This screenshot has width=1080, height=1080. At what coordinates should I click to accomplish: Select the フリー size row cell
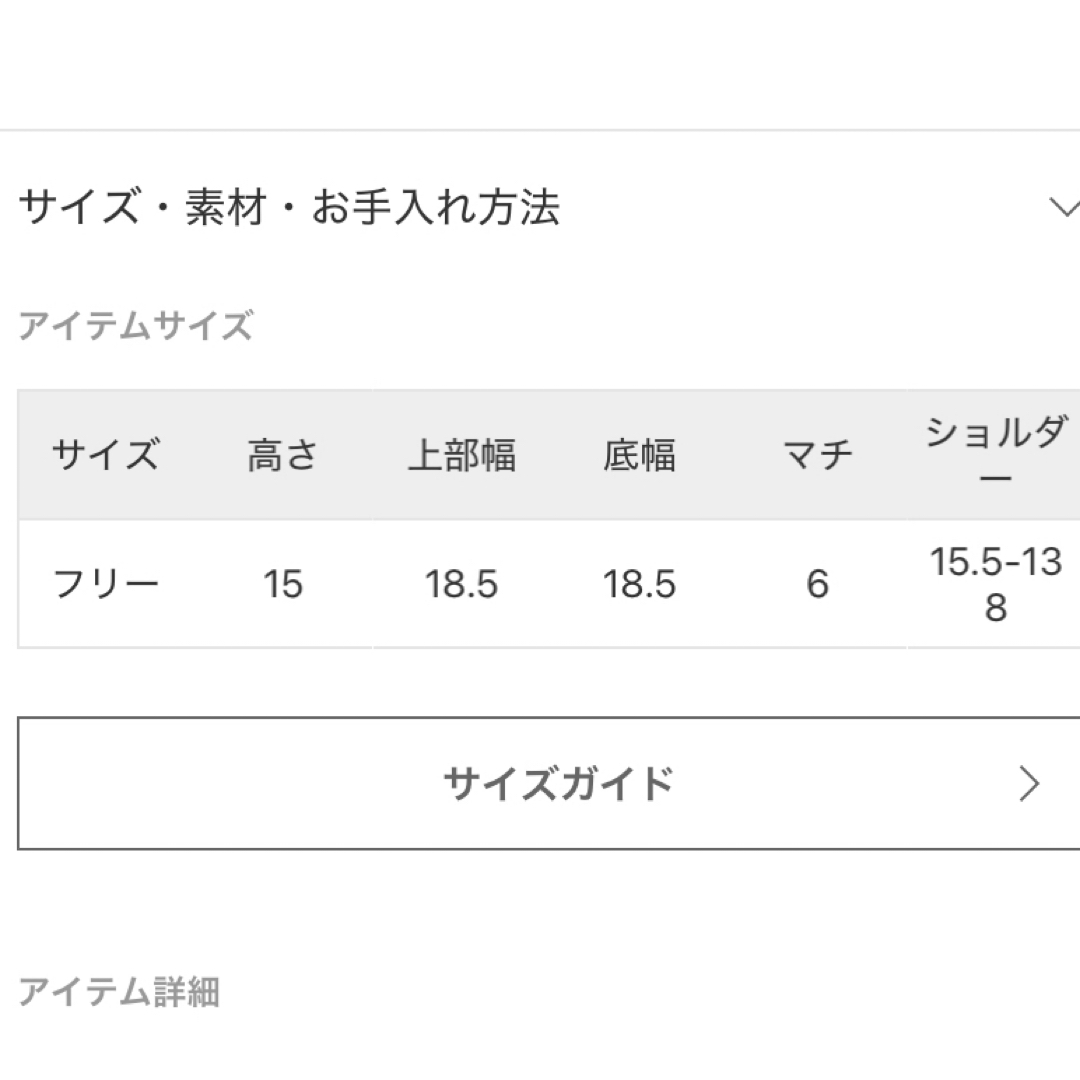coord(106,584)
